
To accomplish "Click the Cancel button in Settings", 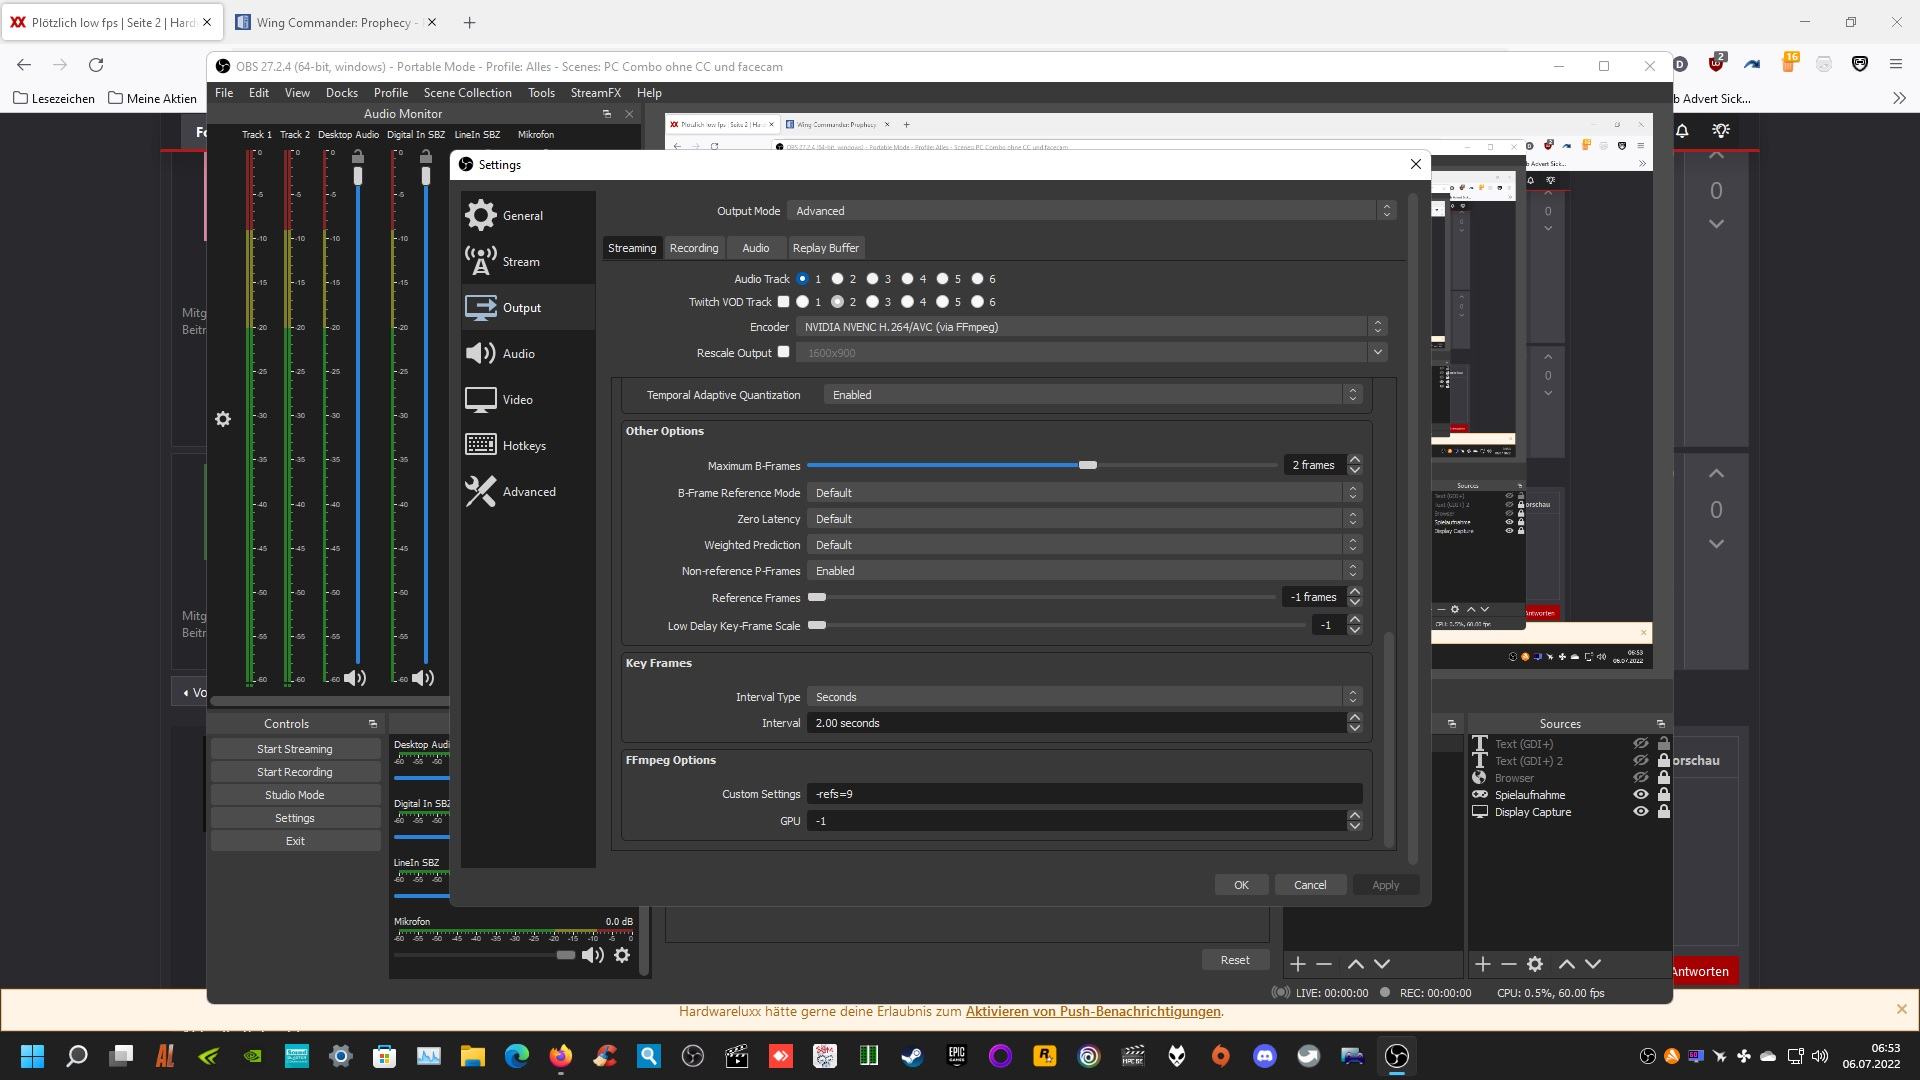I will tap(1309, 885).
